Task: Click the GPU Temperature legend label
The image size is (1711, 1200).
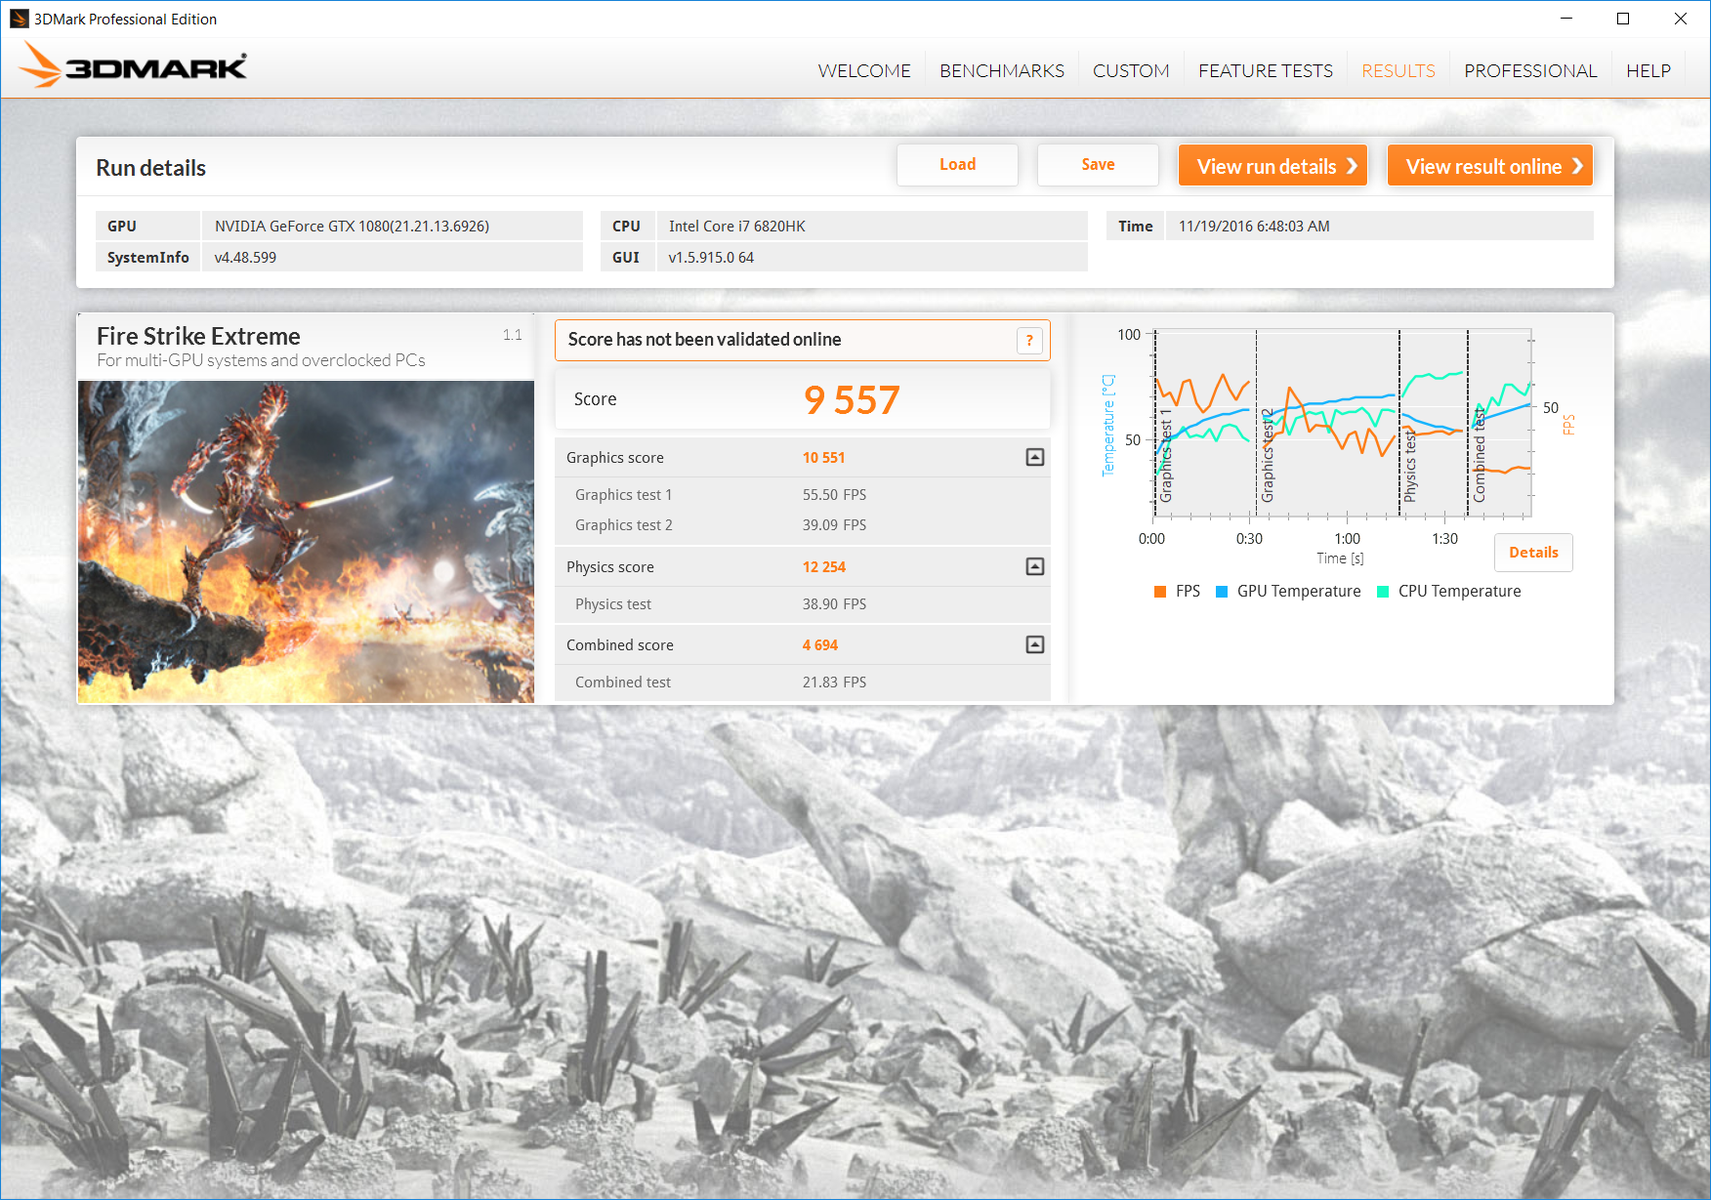Action: click(x=1298, y=592)
